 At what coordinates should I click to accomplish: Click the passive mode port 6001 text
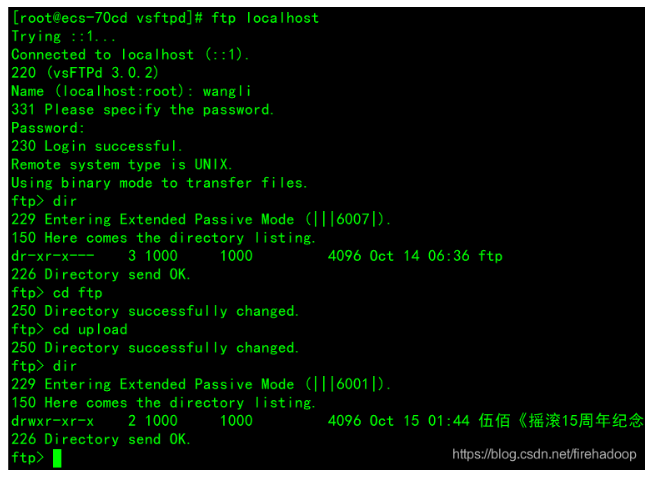(353, 384)
